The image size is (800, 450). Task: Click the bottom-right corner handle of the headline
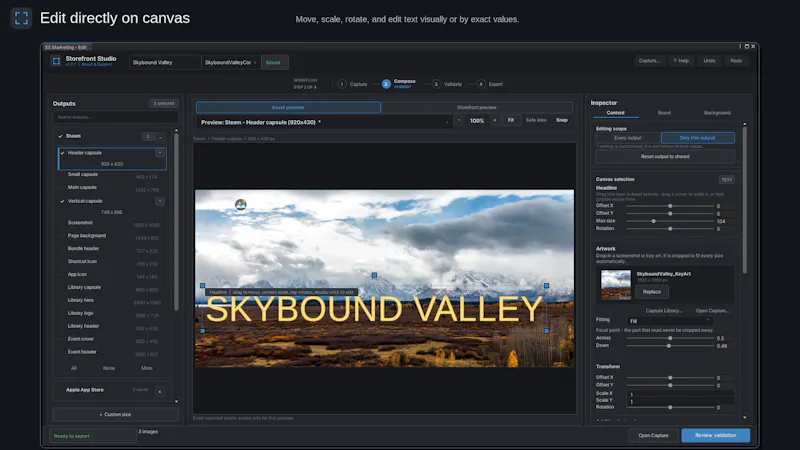coord(546,331)
